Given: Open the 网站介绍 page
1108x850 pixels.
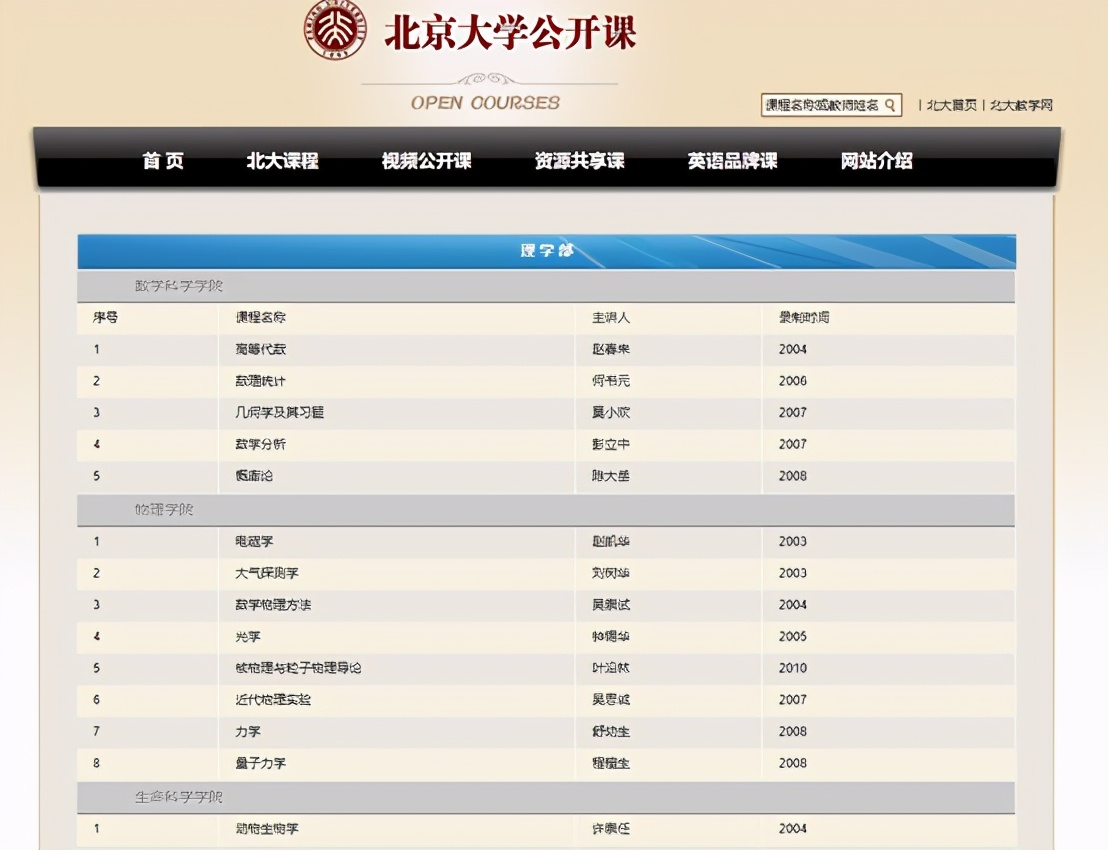Looking at the screenshot, I should [x=875, y=161].
